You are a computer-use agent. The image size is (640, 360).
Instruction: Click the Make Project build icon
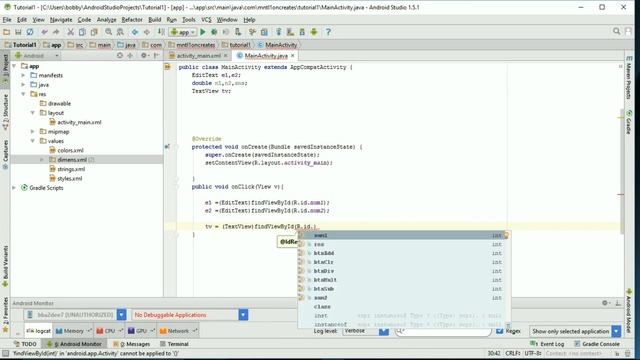tap(161, 32)
